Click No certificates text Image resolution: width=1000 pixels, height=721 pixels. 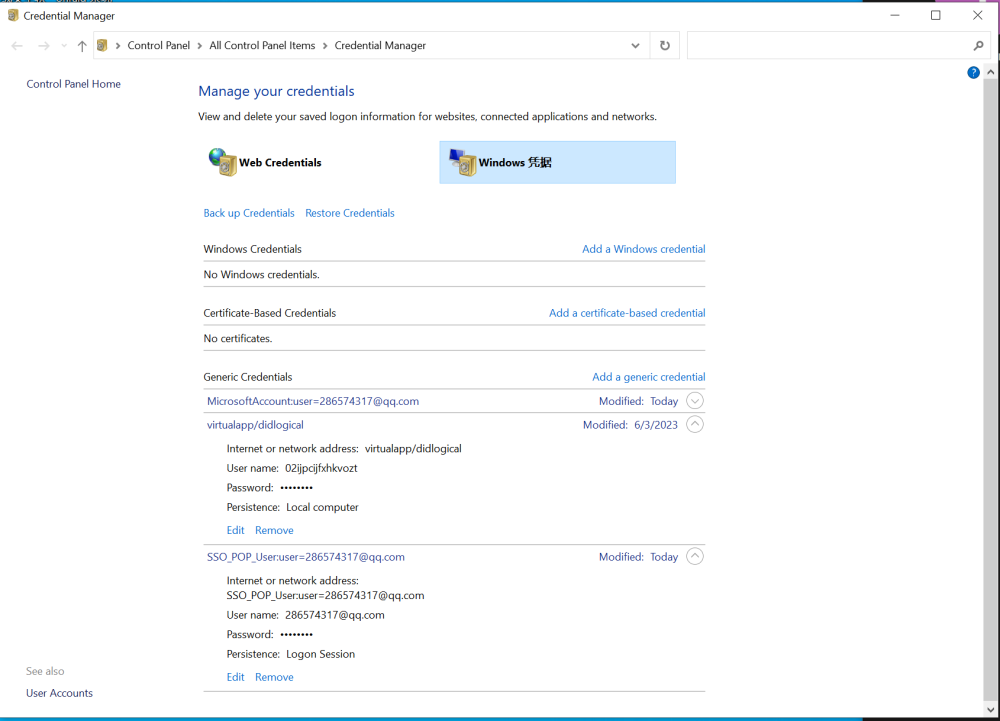click(238, 339)
